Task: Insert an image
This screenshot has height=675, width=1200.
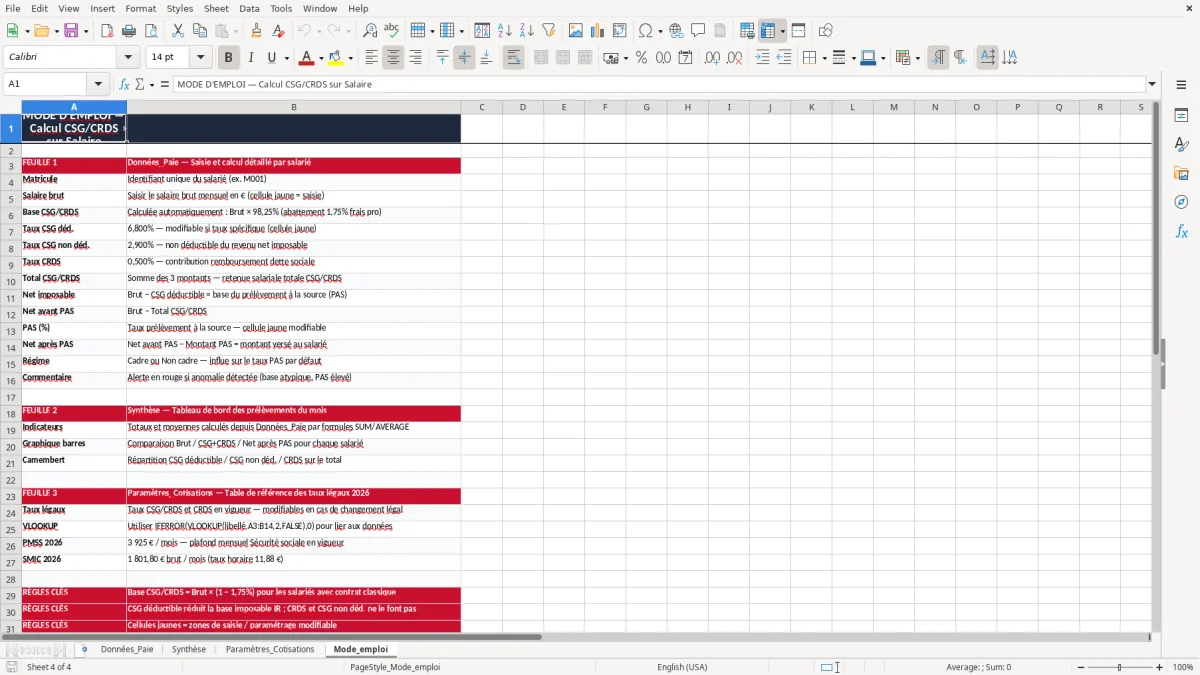Action: coord(576,31)
